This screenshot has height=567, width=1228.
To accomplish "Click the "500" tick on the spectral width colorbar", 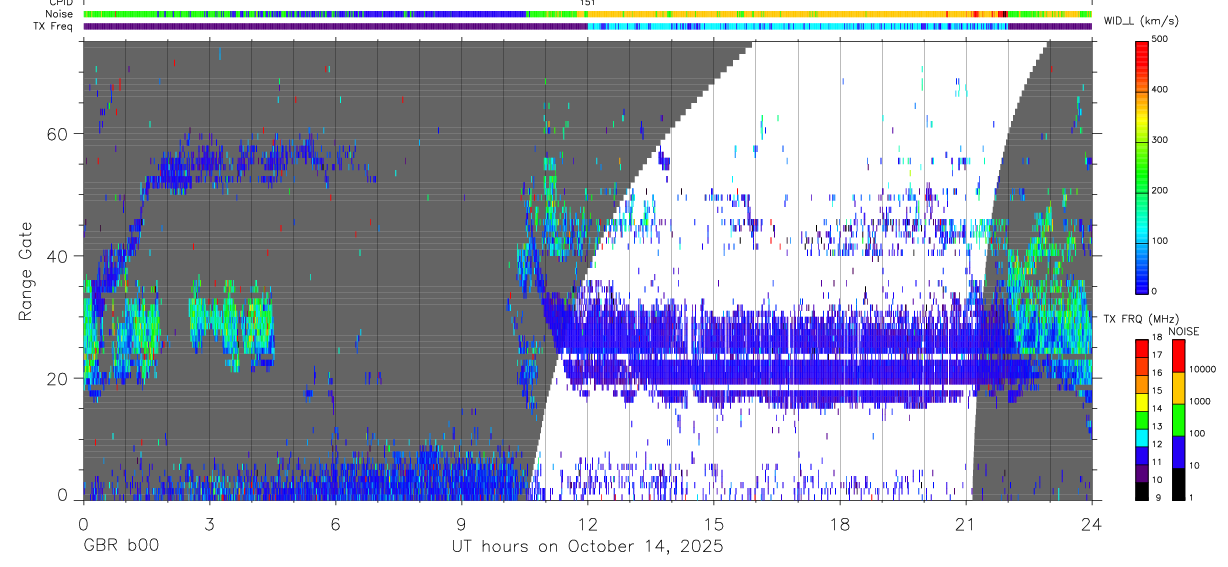I will [1162, 39].
